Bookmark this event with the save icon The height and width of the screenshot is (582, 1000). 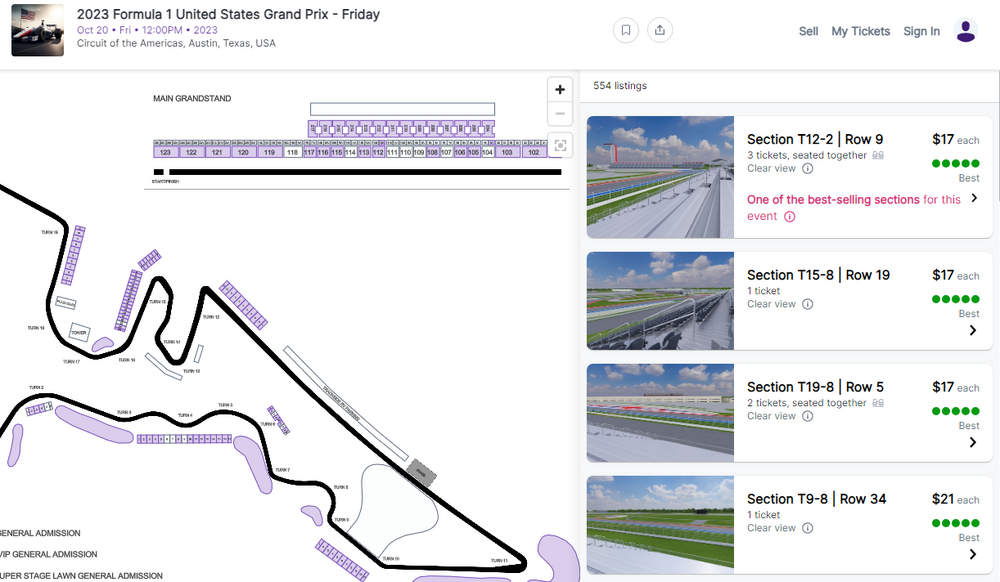(626, 30)
